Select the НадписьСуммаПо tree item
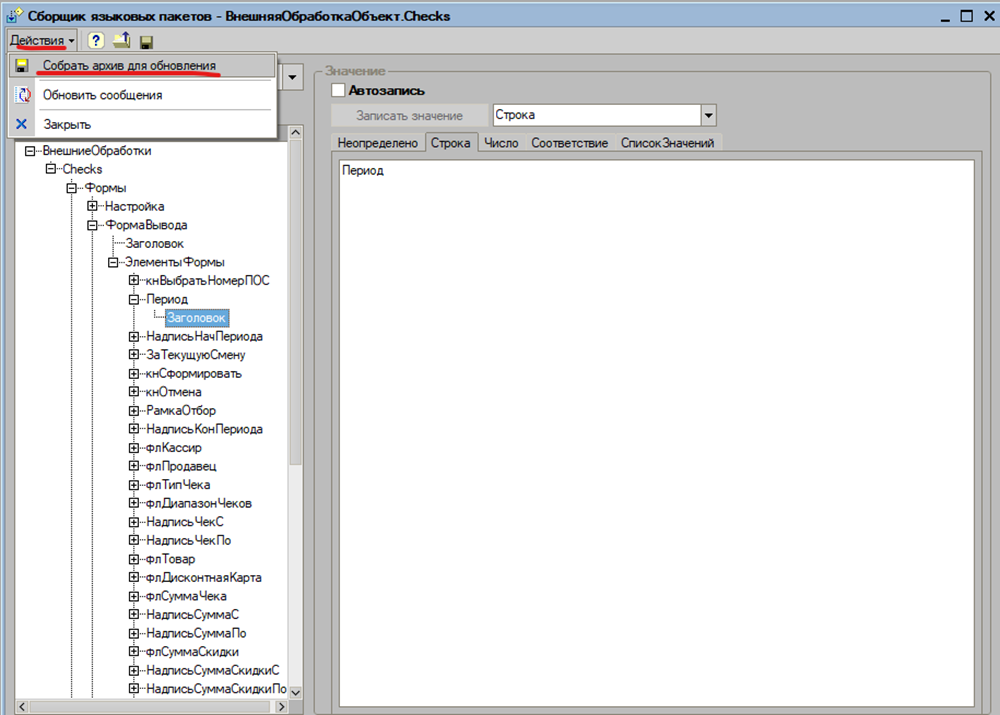The height and width of the screenshot is (715, 1000). pos(196,633)
